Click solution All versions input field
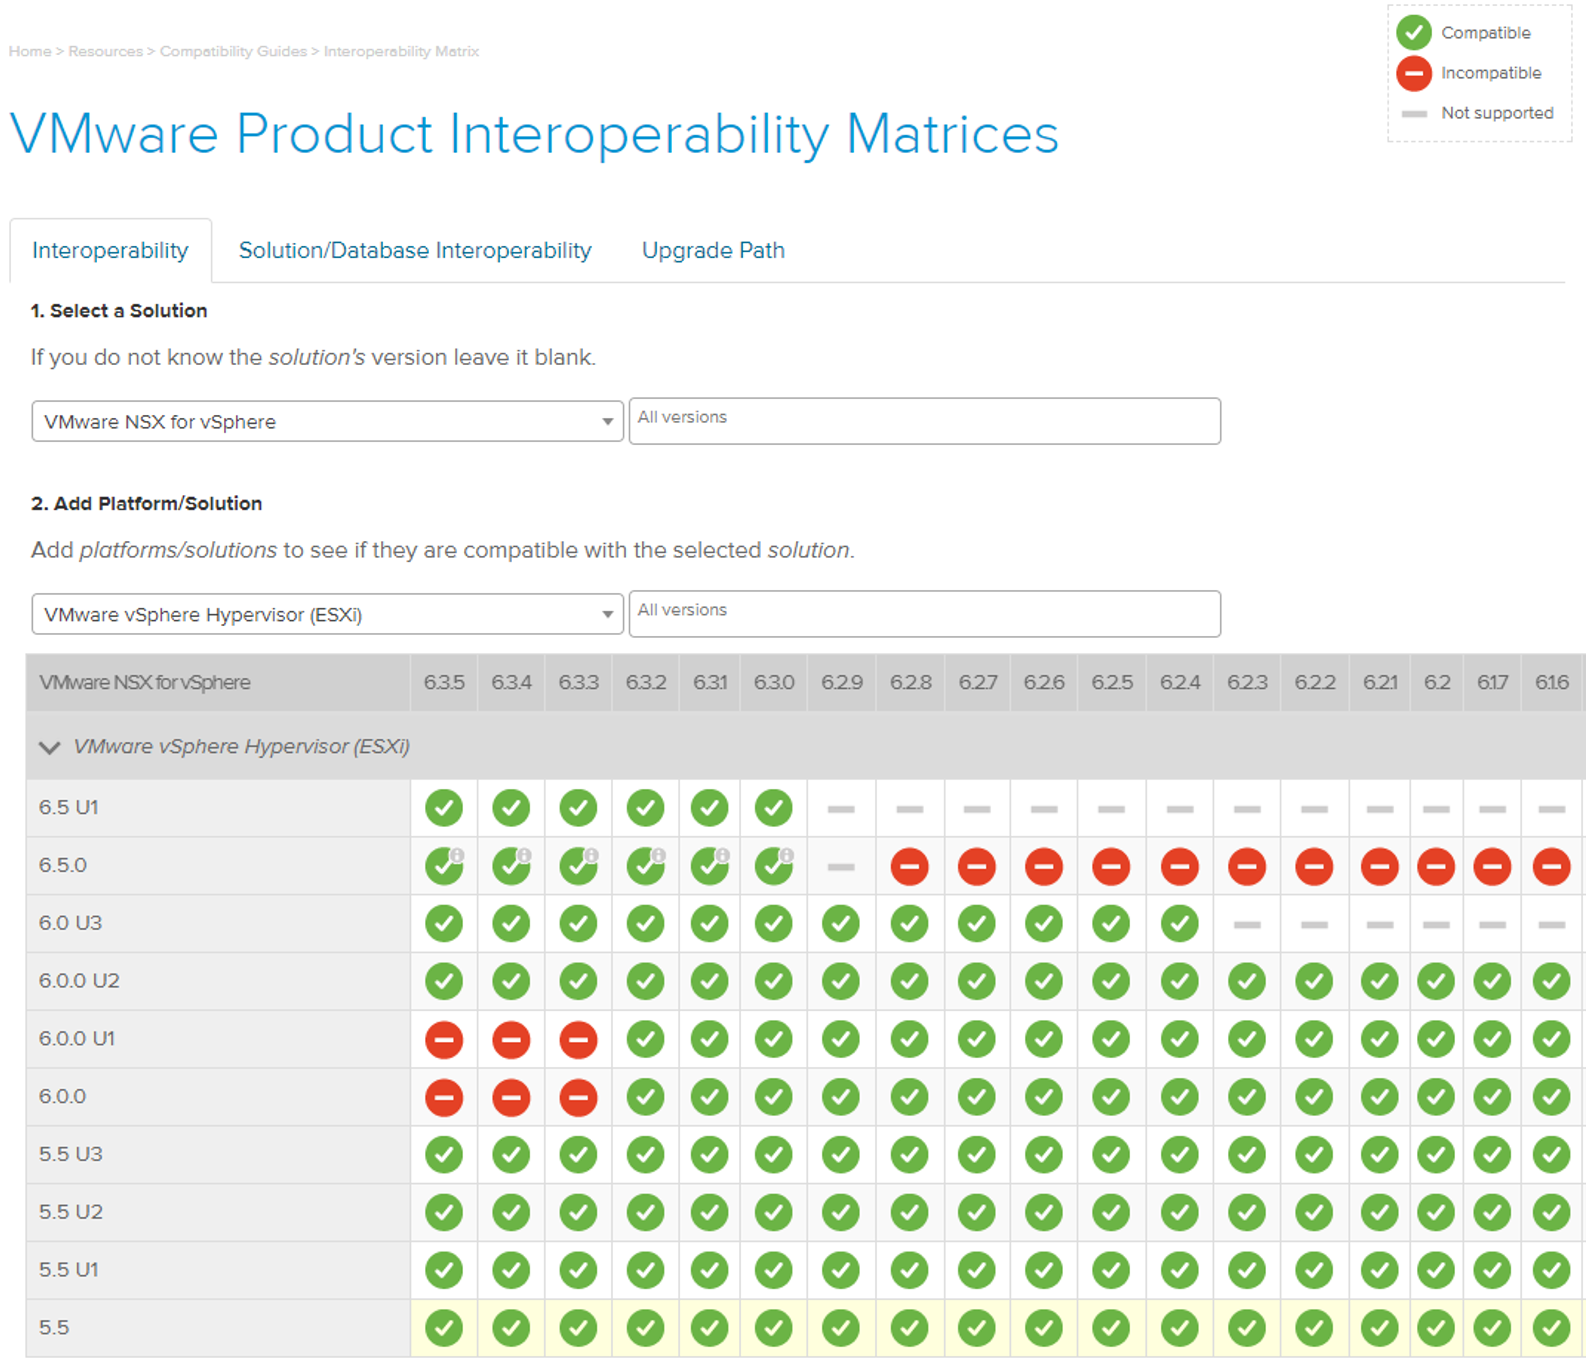This screenshot has width=1586, height=1364. tap(924, 421)
